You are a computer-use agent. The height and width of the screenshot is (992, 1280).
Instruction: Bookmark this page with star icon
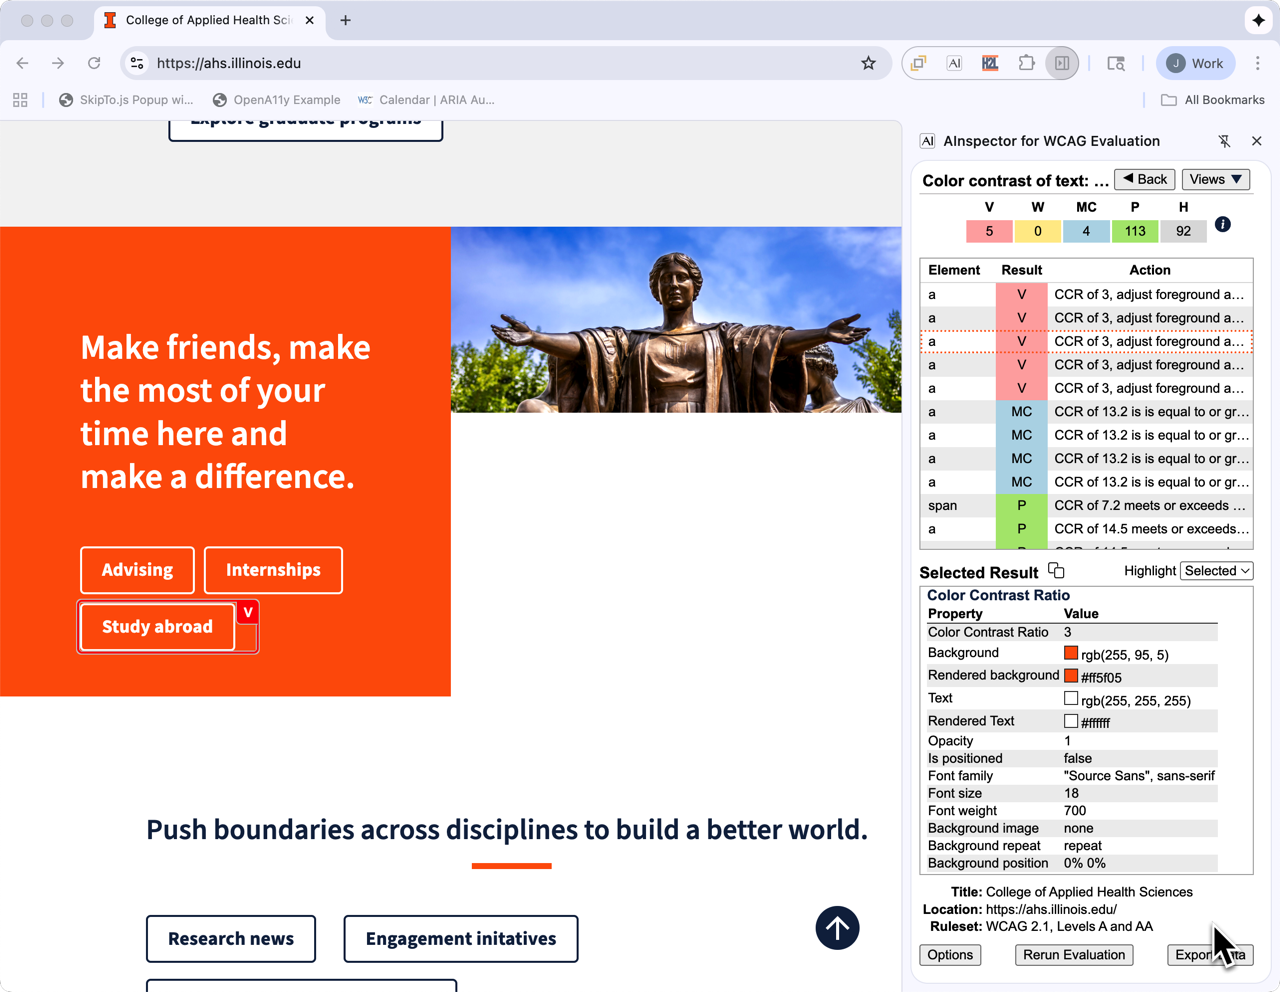click(868, 63)
